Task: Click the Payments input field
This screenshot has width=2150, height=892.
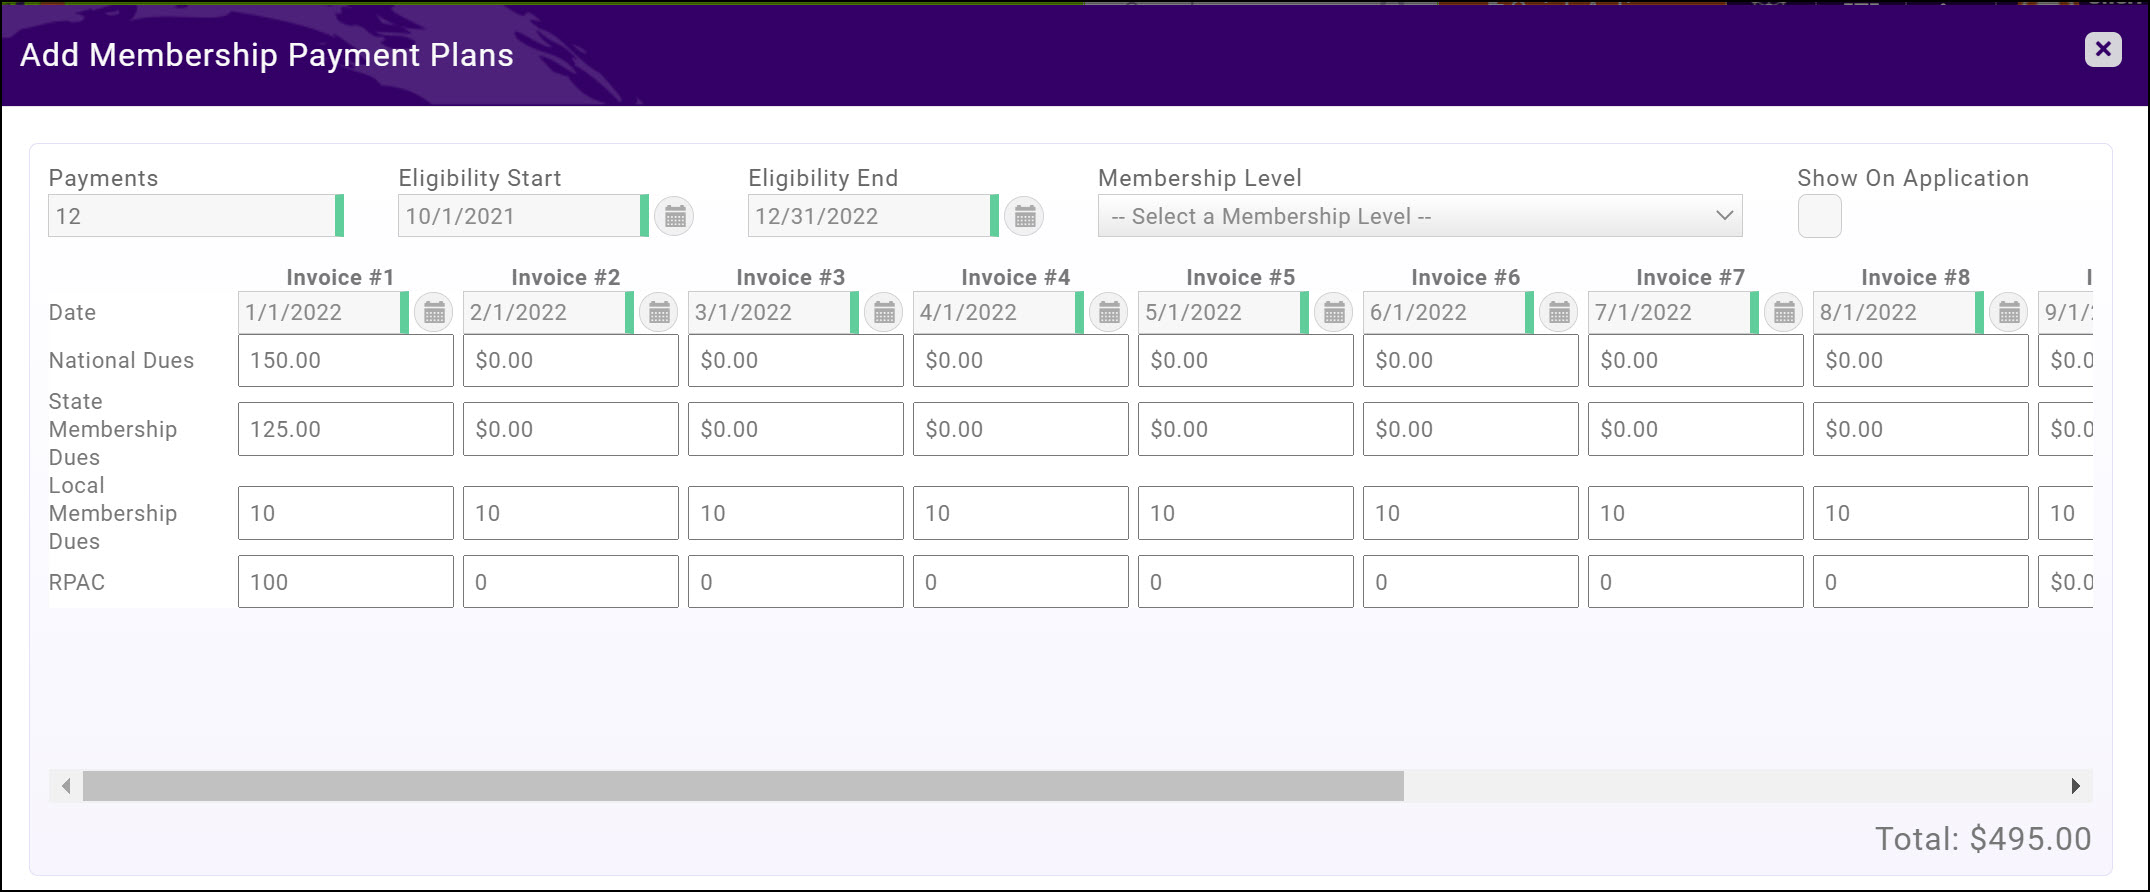Action: (x=190, y=216)
